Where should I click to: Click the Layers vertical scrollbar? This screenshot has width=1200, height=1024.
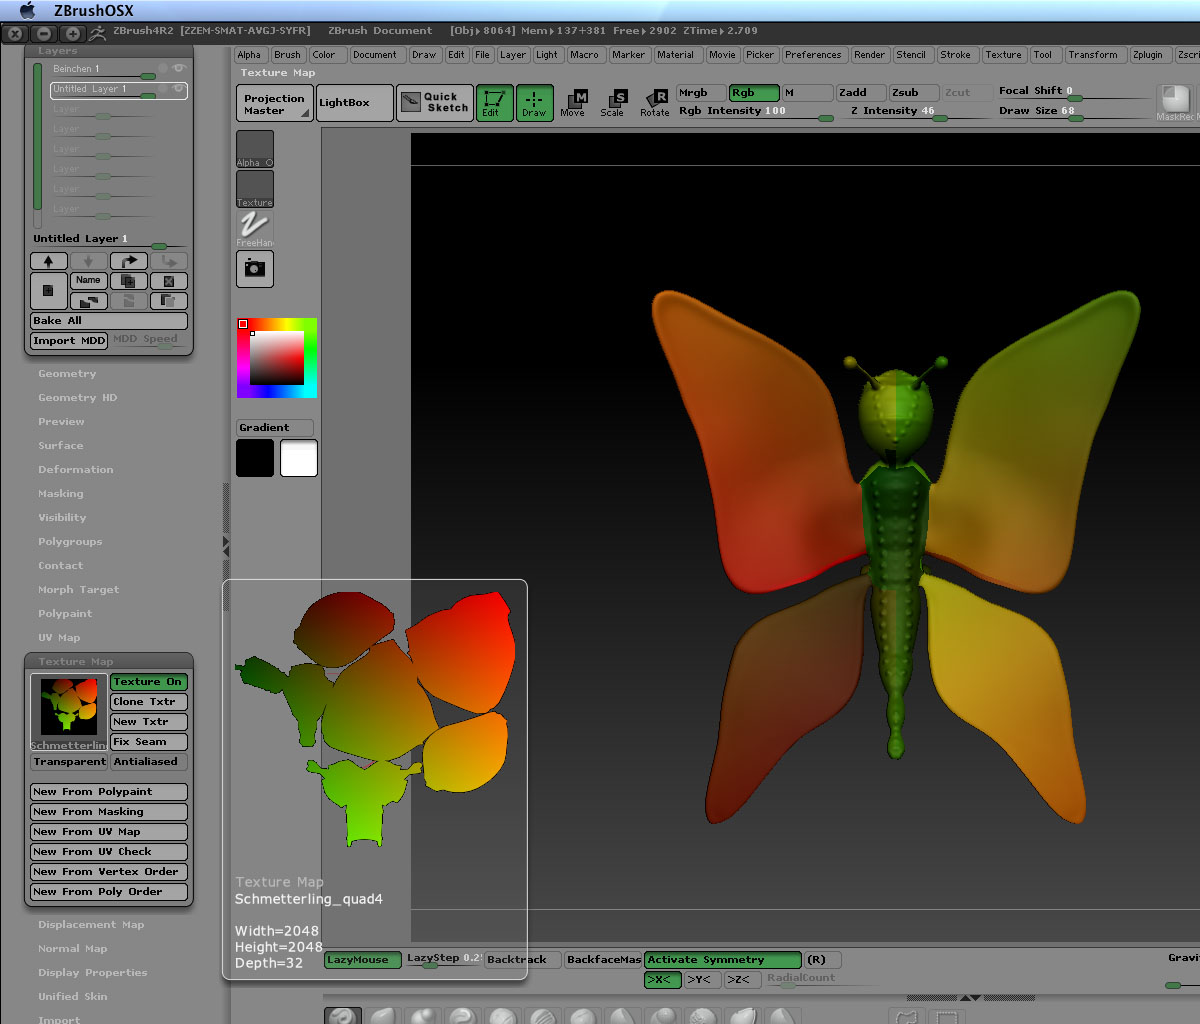click(x=38, y=144)
